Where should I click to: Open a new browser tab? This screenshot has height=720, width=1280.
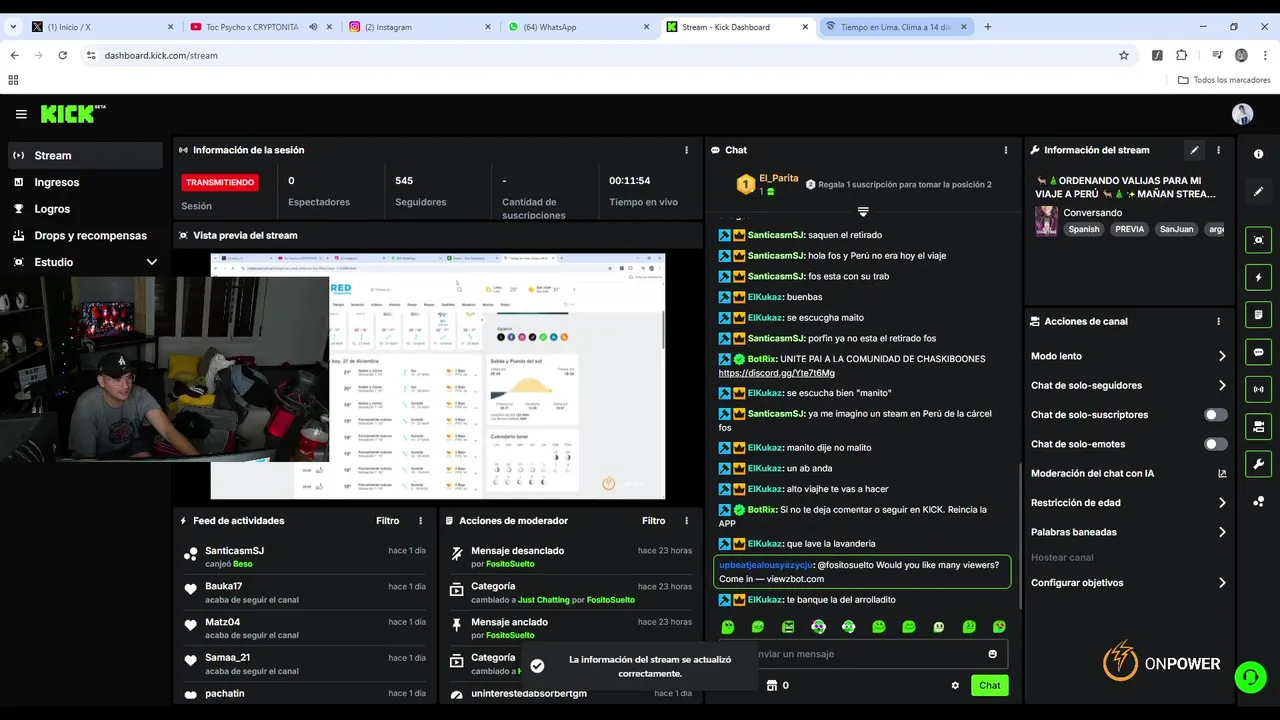click(x=988, y=27)
